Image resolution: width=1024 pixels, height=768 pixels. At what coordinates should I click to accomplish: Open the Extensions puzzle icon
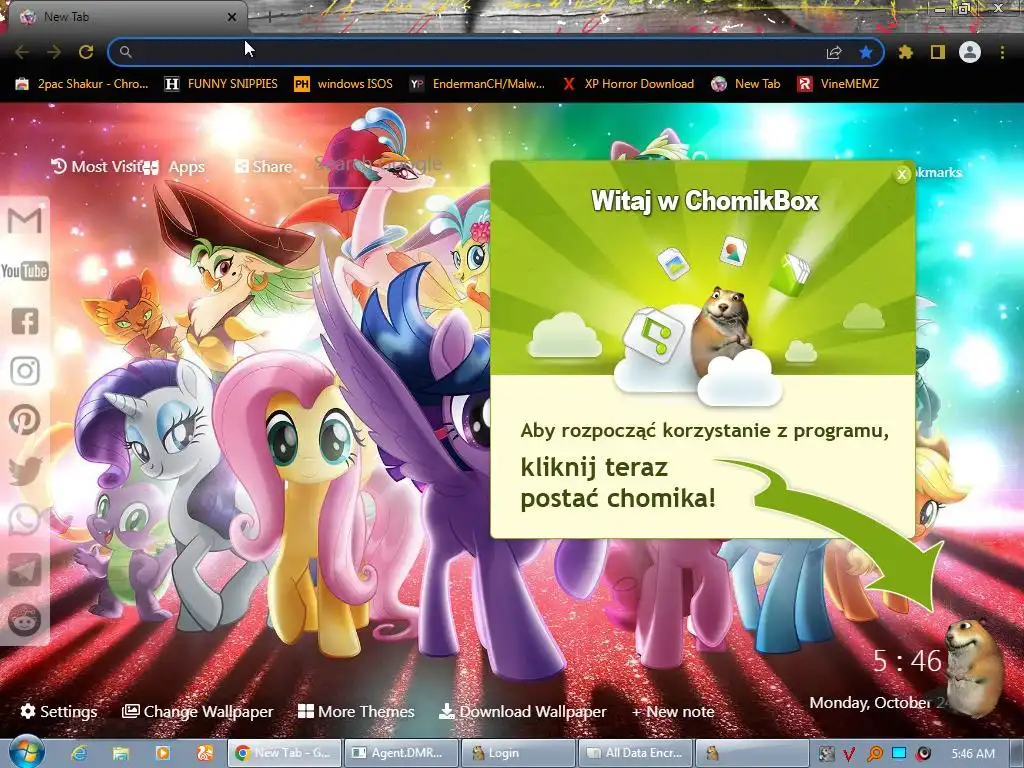(905, 52)
